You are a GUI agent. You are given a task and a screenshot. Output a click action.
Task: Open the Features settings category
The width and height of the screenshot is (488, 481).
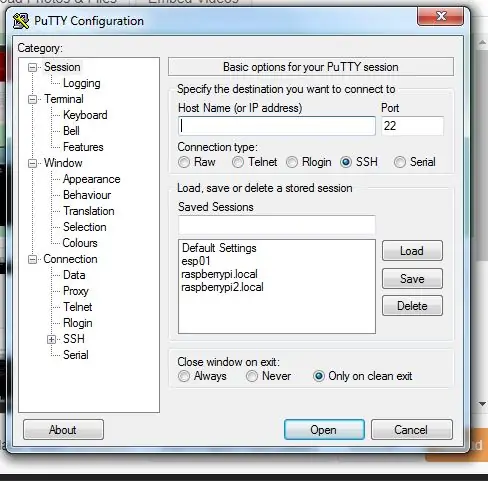pos(83,147)
